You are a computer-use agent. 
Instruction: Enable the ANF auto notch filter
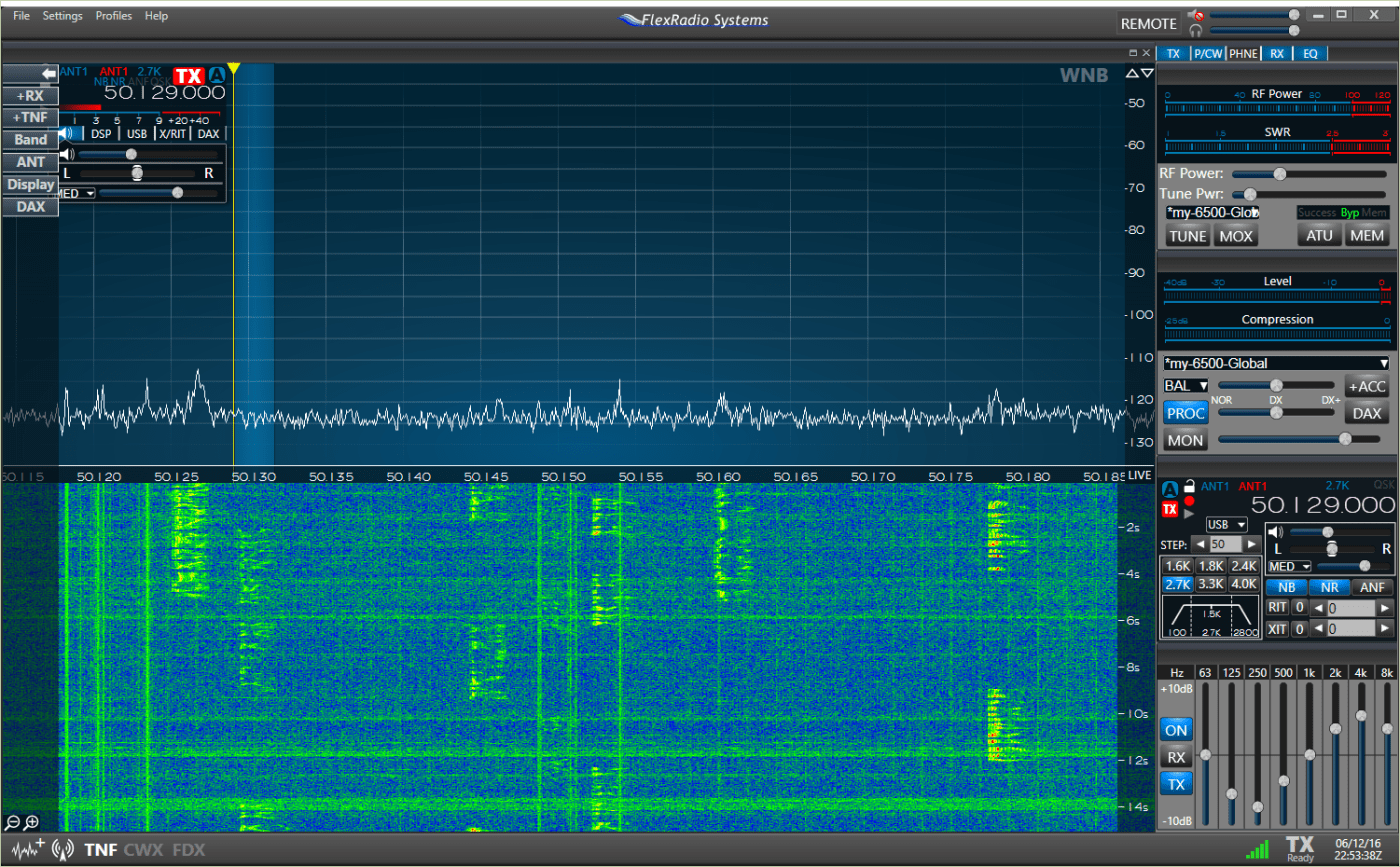point(1372,587)
